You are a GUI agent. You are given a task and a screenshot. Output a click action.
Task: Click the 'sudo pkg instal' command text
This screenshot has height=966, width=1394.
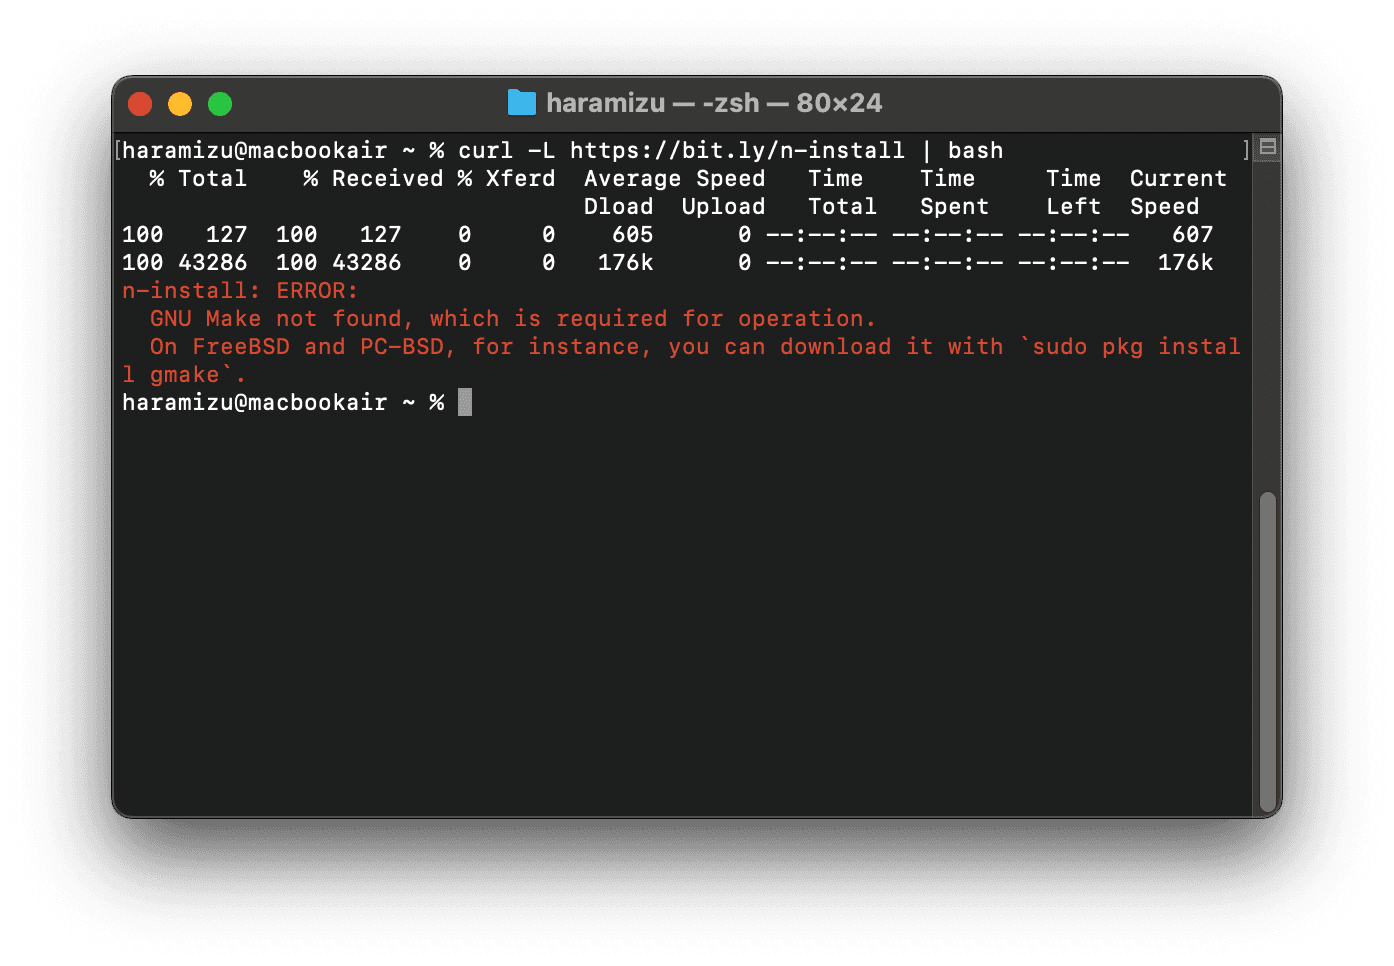coord(1136,347)
